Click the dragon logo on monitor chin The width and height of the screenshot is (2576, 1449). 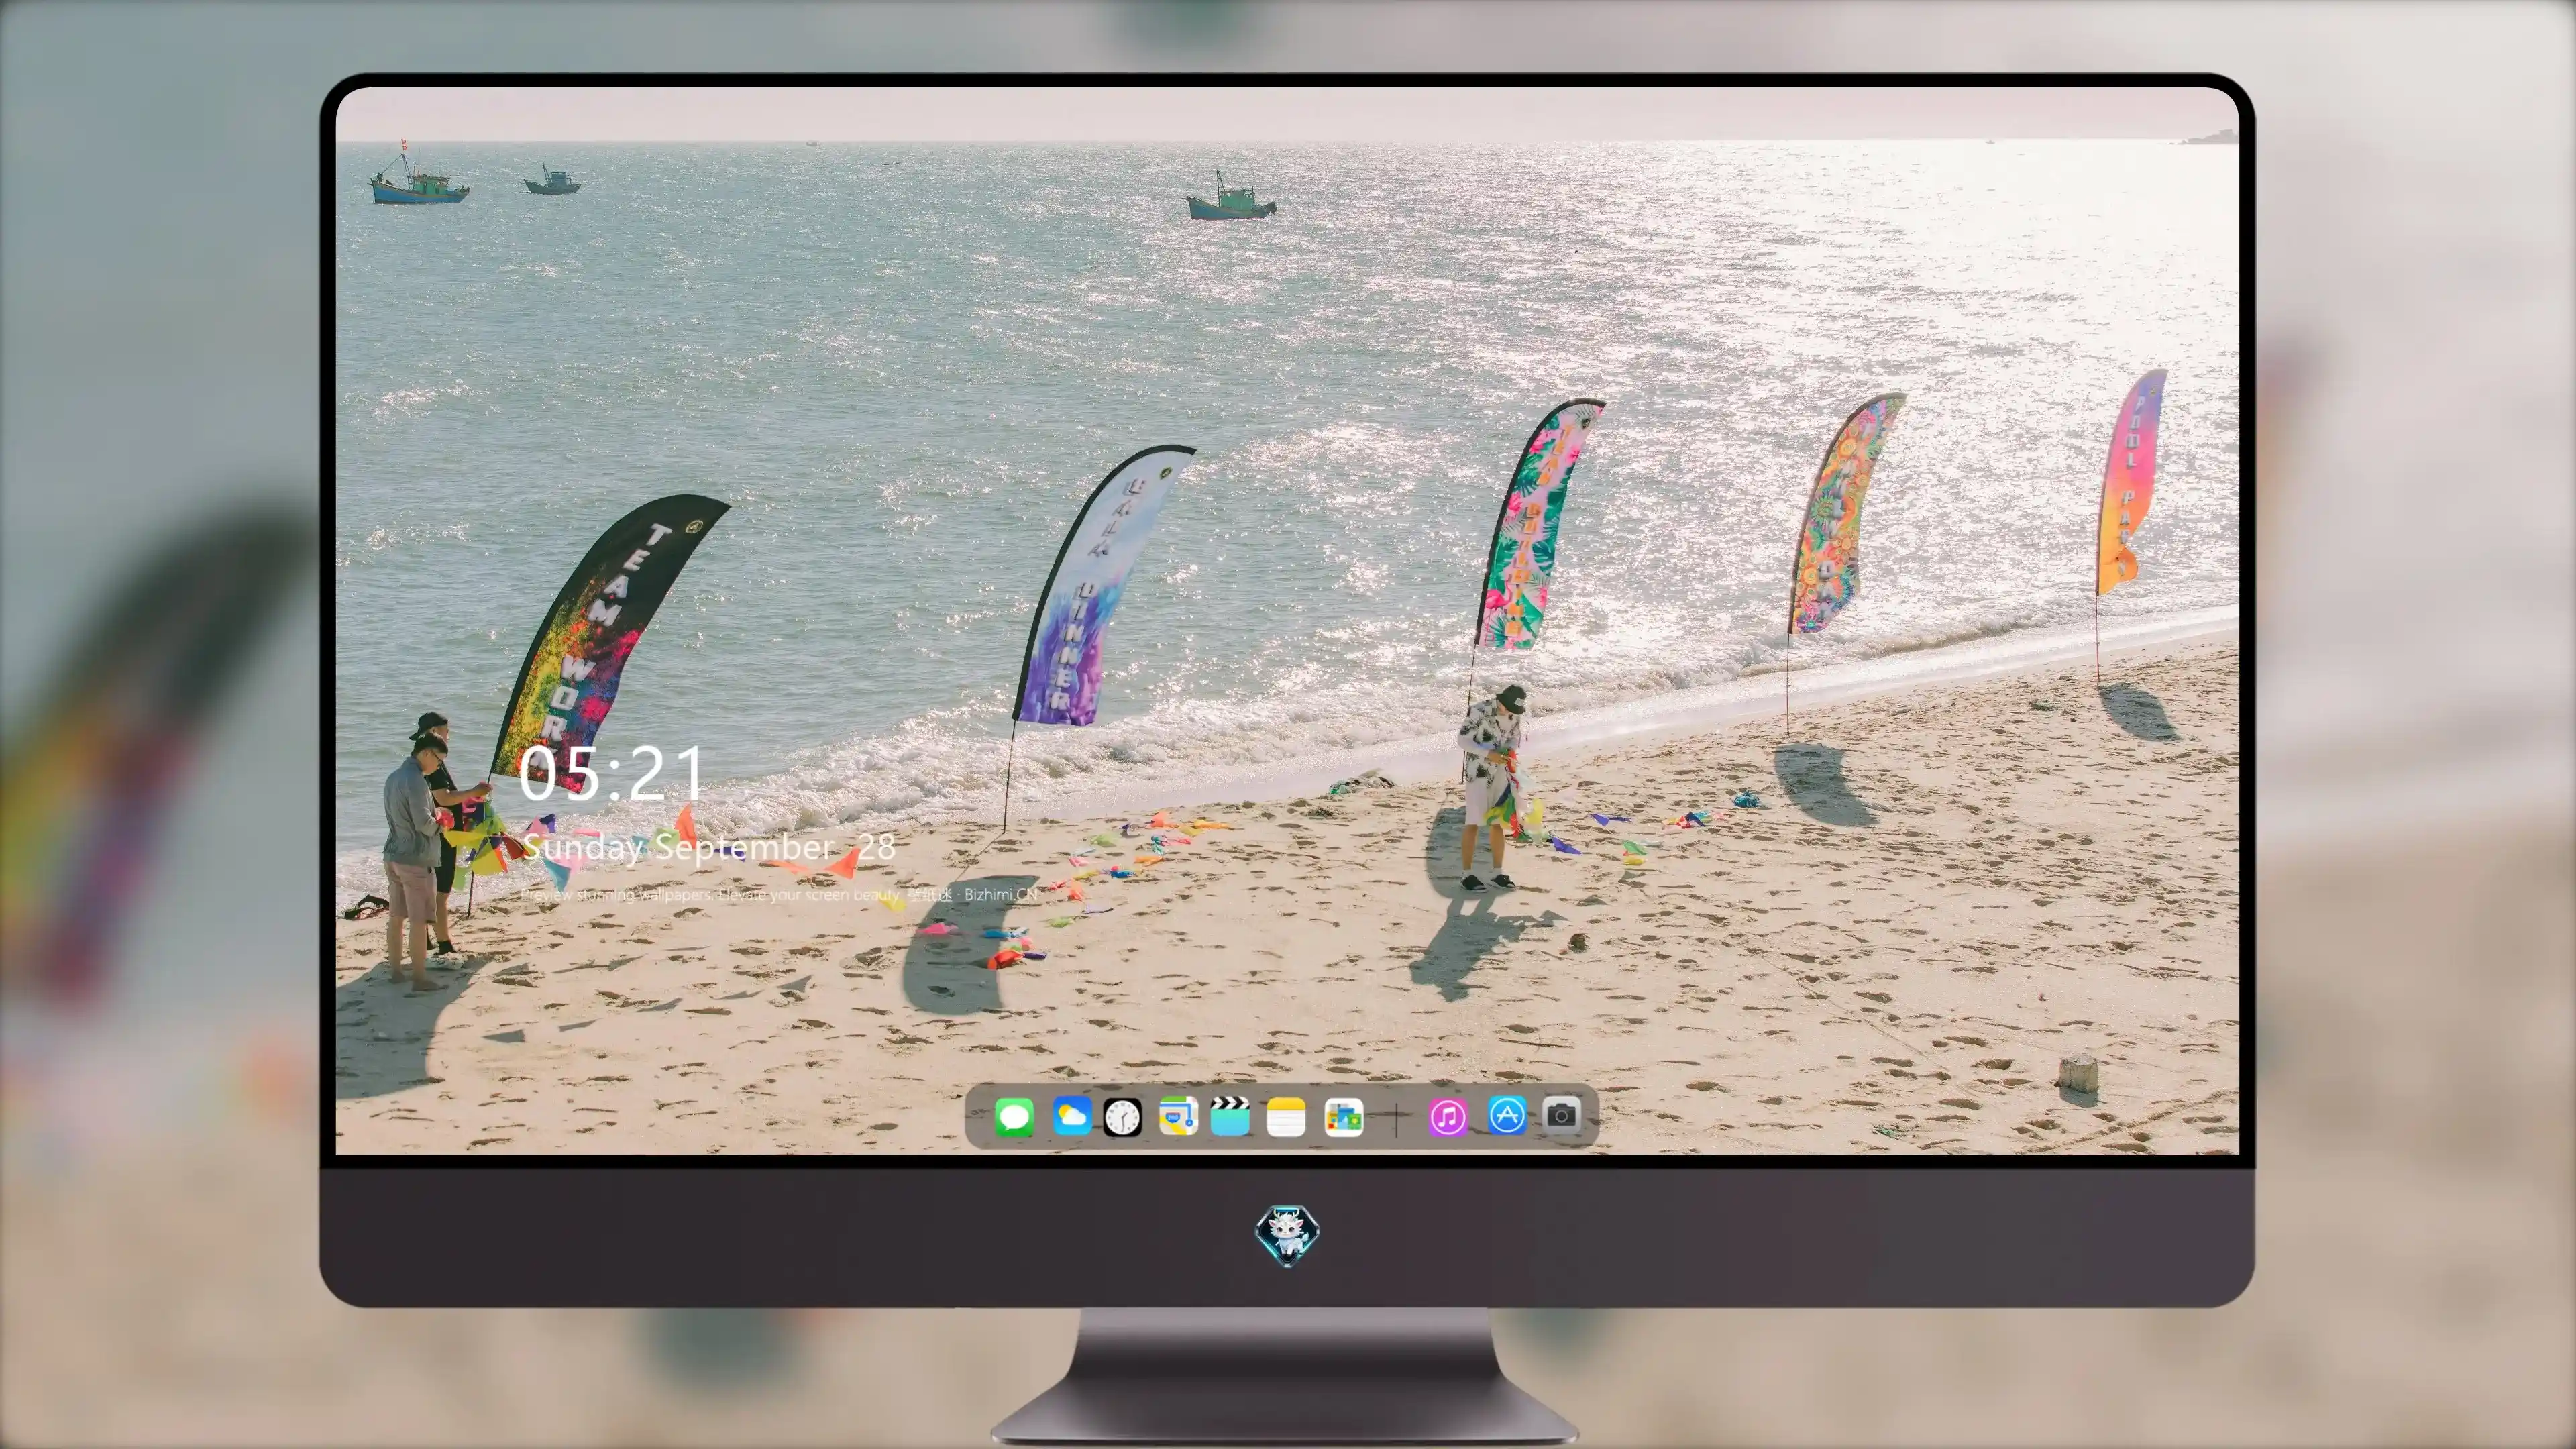(x=1287, y=1236)
